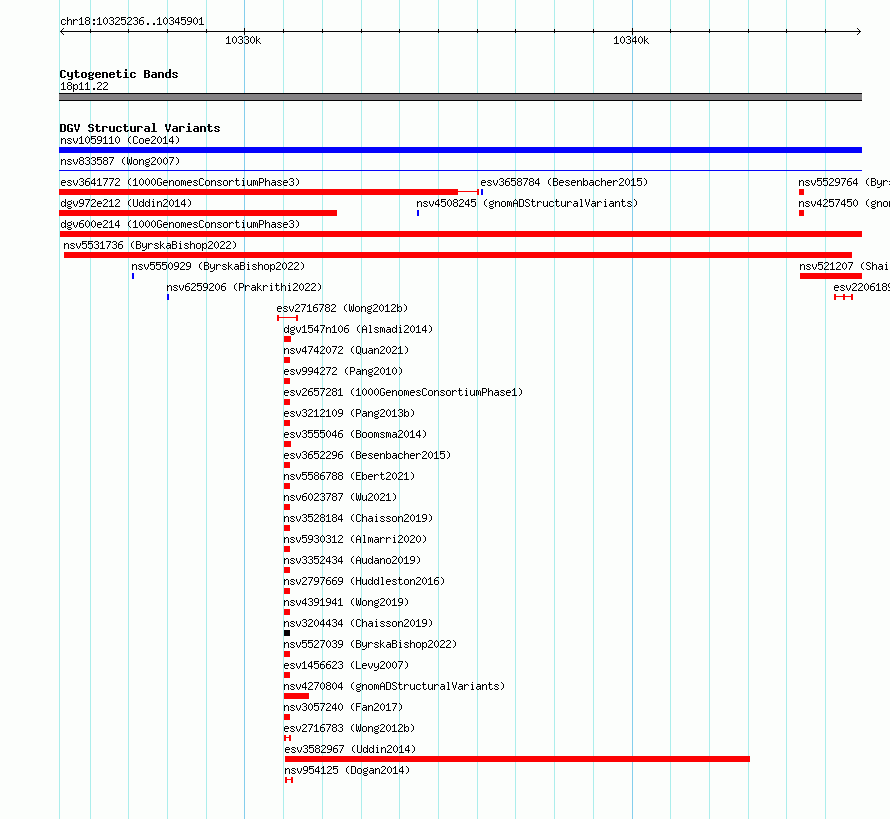This screenshot has height=819, width=890.
Task: Open nsv3352434 (Audano2019) variant
Action: point(352,560)
